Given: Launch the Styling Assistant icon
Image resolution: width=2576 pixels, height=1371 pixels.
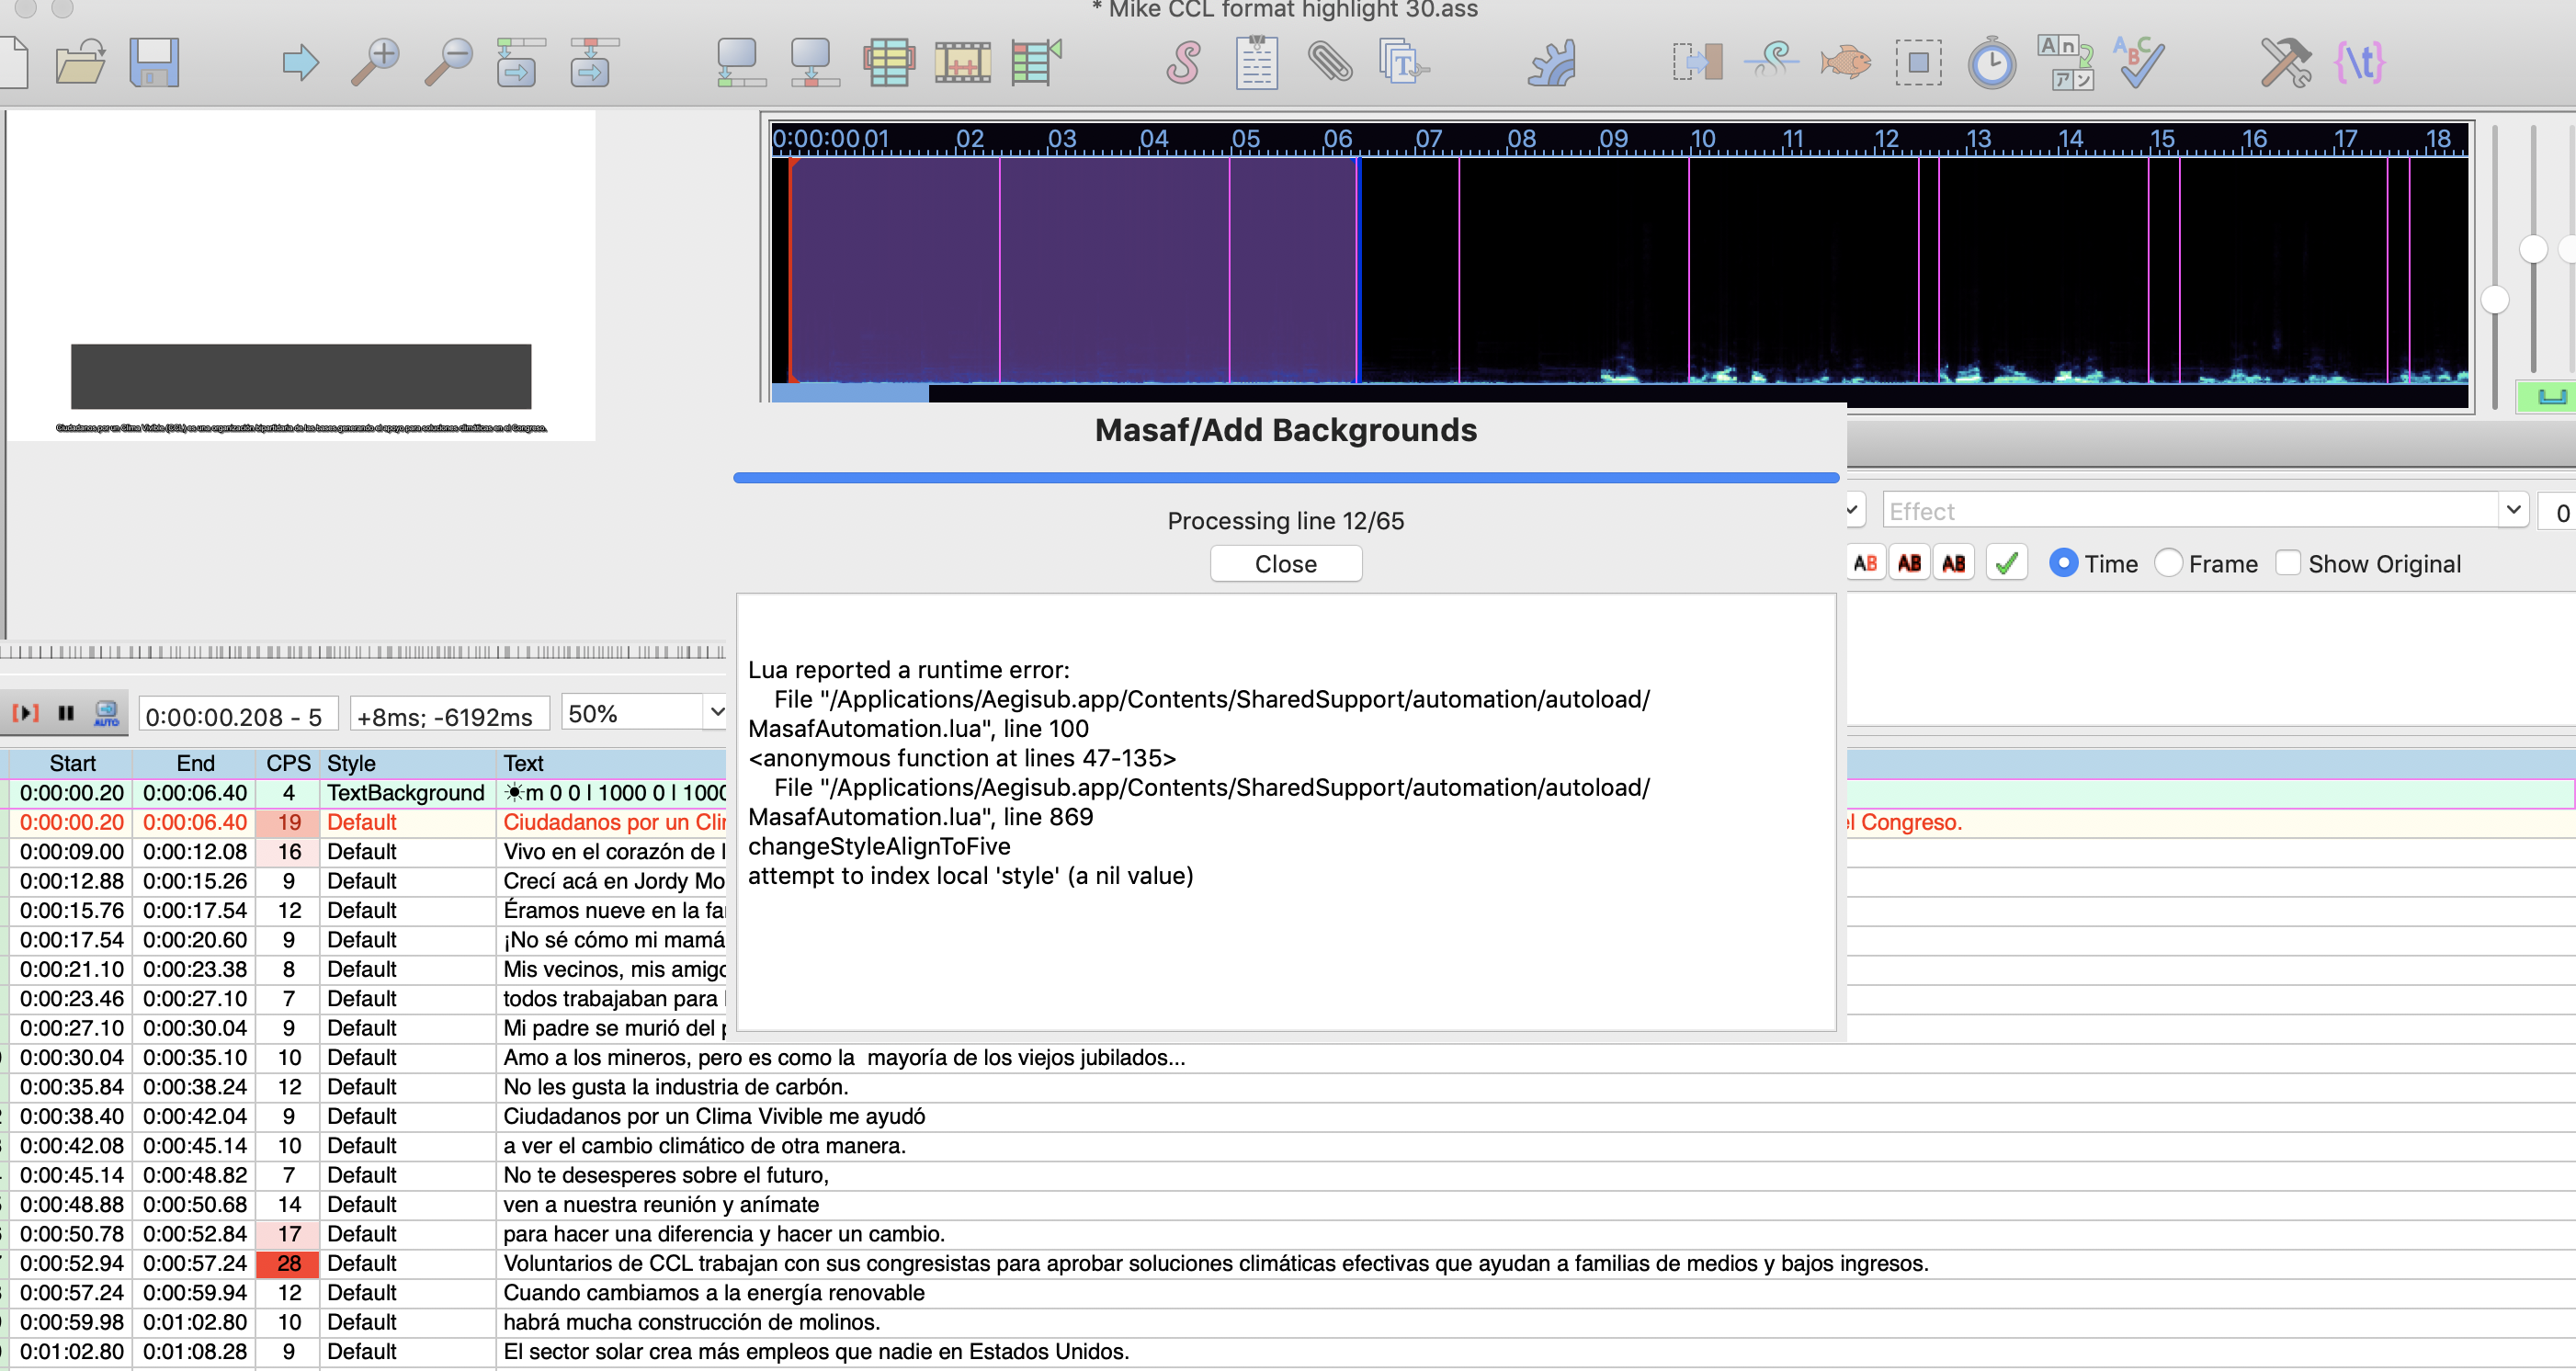Looking at the screenshot, I should 1771,63.
